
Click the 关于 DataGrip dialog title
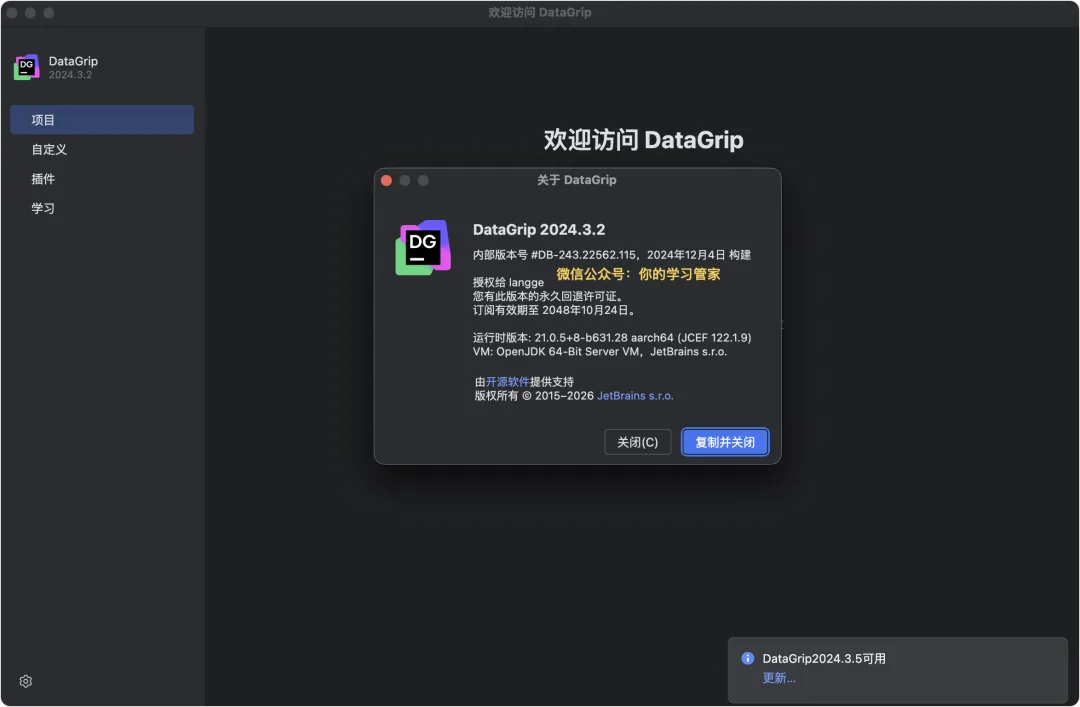(577, 180)
